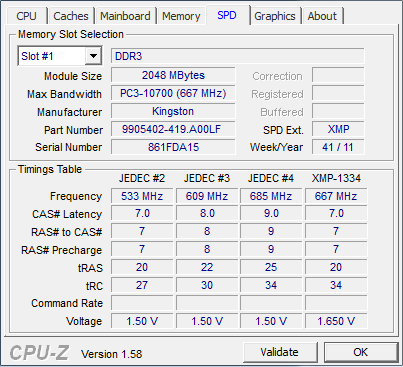The width and height of the screenshot is (403, 367).
Task: Select the Week/Year value 41 / 11
Action: pos(338,147)
